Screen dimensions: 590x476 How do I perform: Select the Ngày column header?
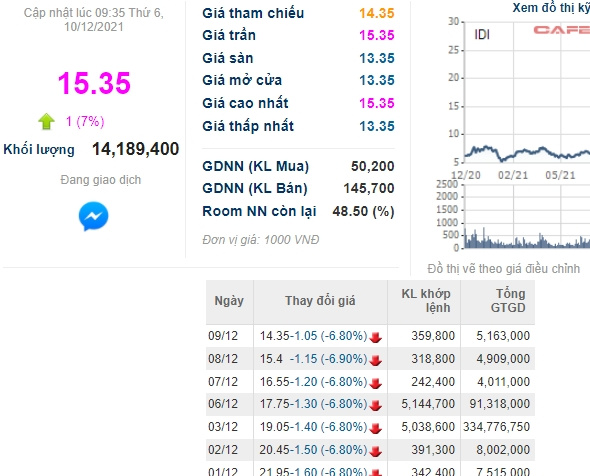229,301
